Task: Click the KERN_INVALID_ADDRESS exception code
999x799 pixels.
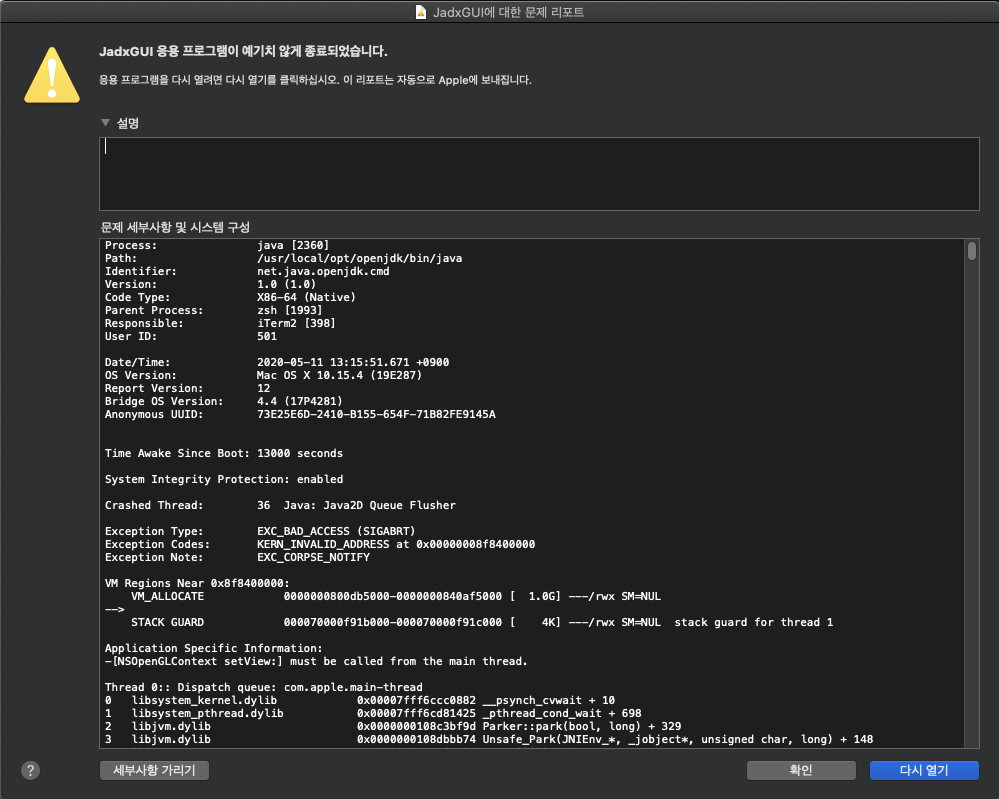Action: coord(396,544)
